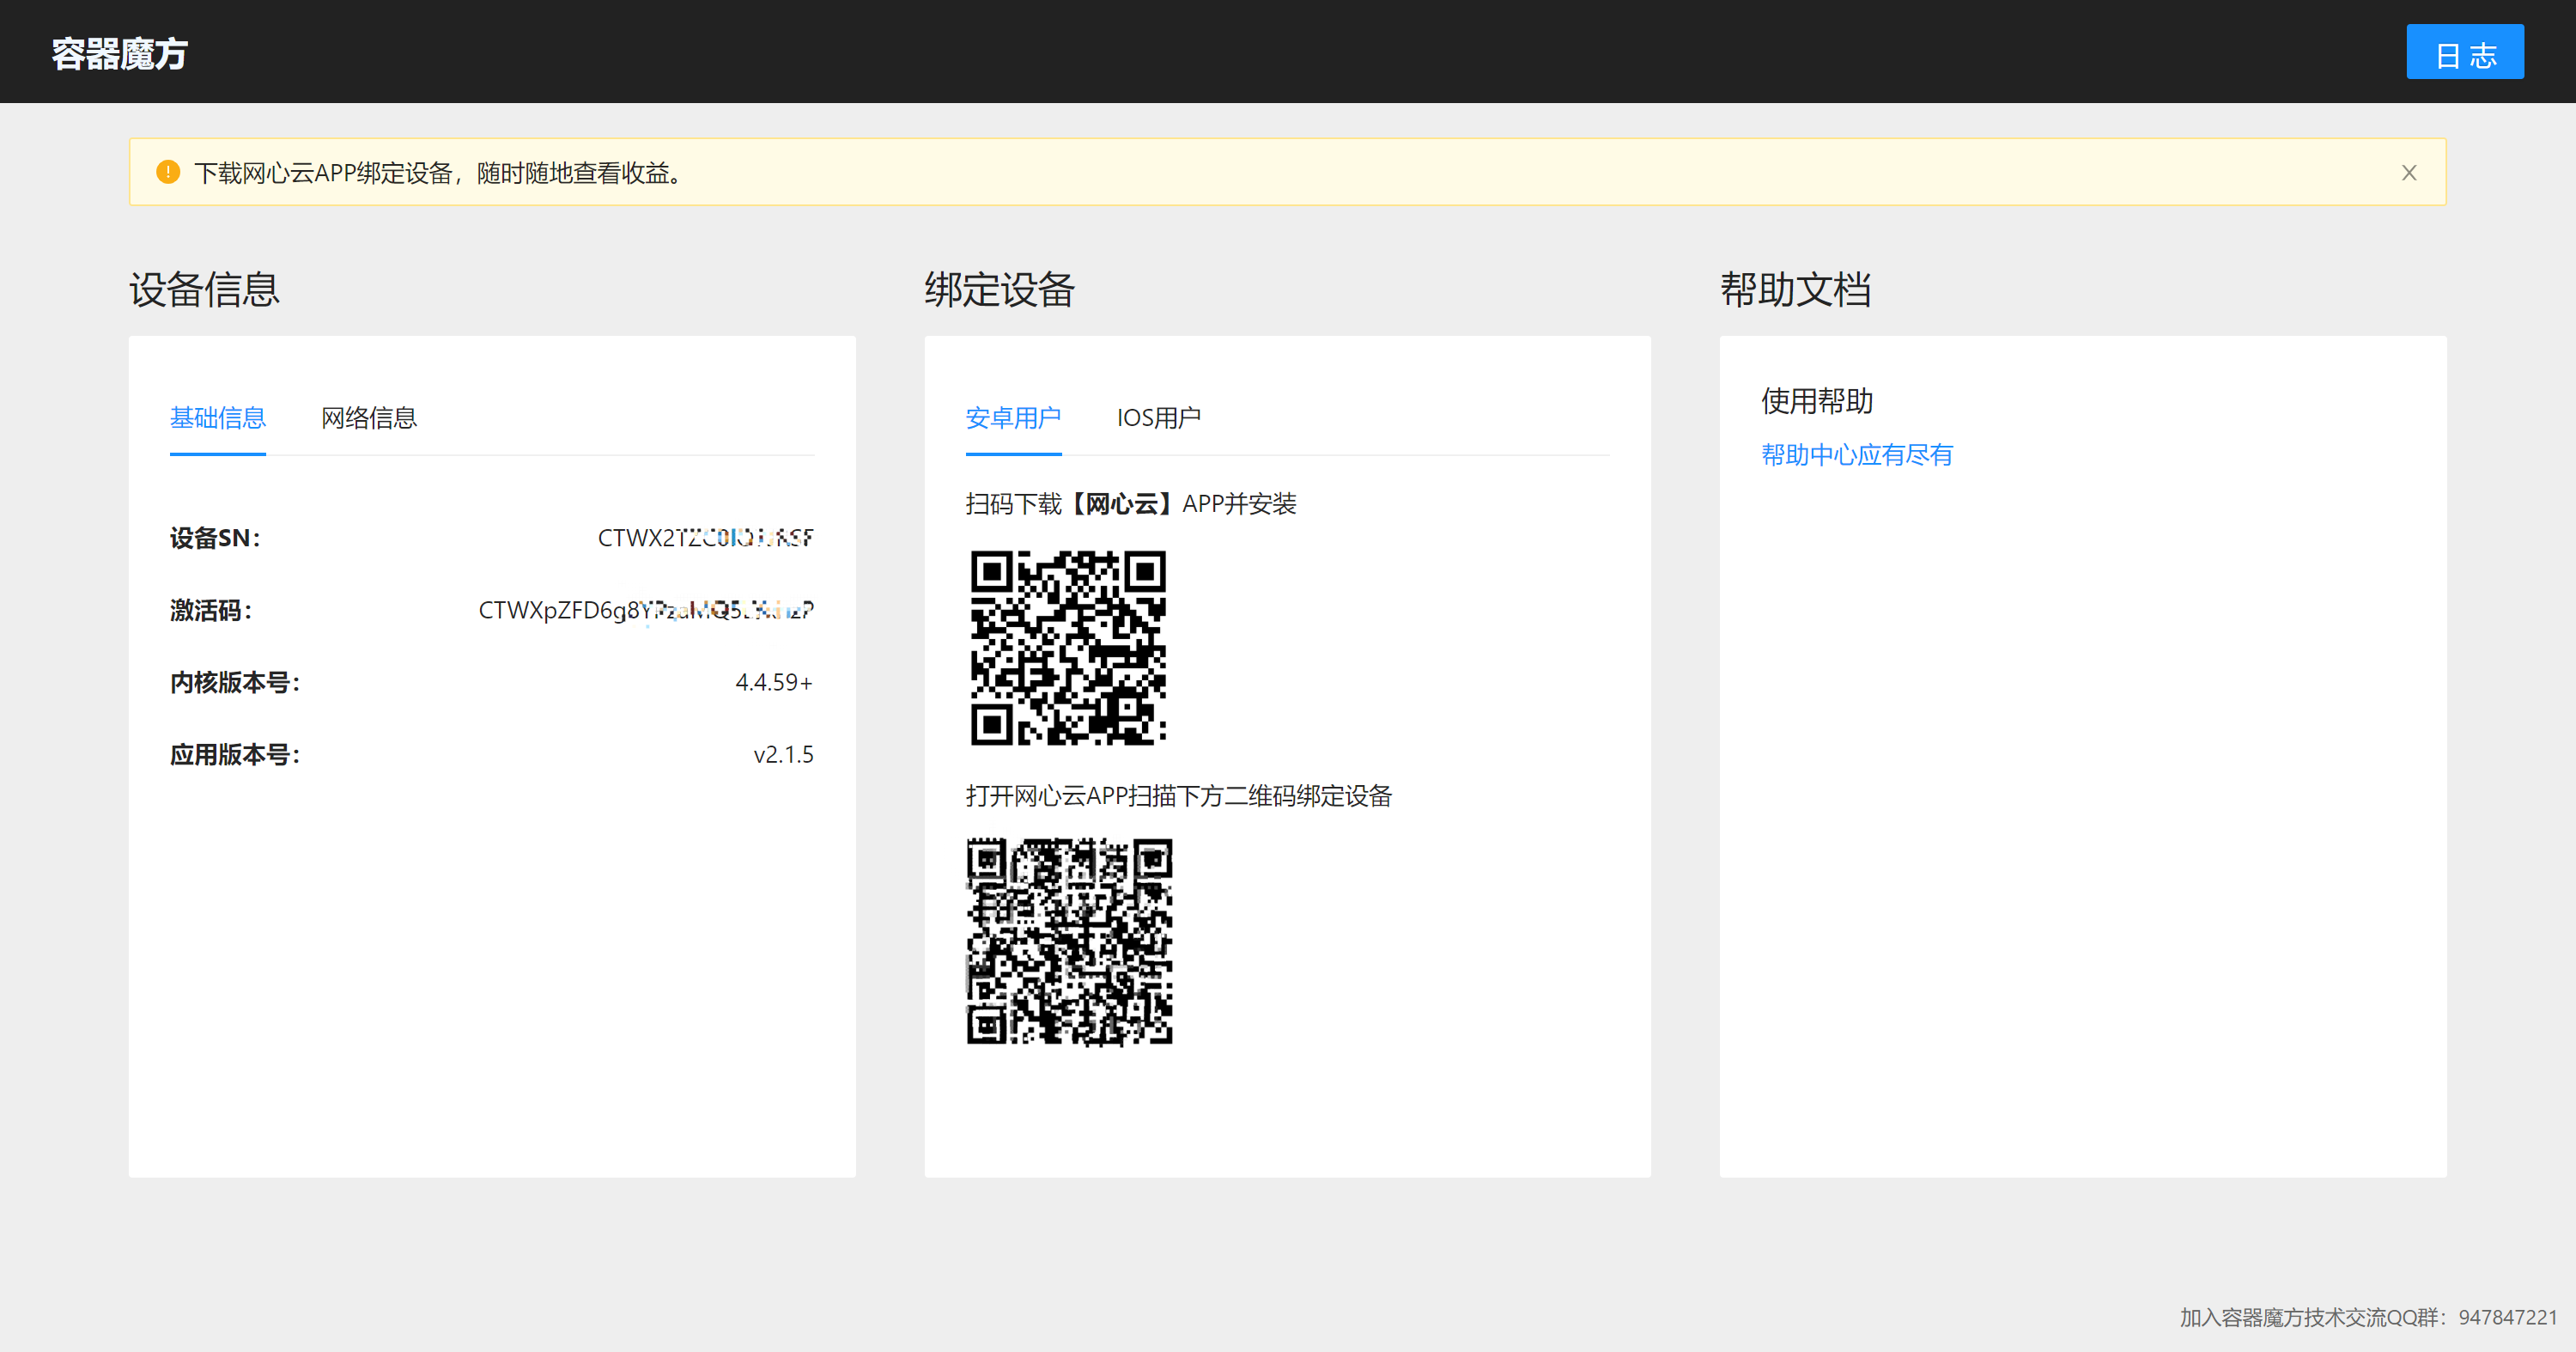Select the IOS用户 tab
2576x1352 pixels.
[x=1158, y=418]
